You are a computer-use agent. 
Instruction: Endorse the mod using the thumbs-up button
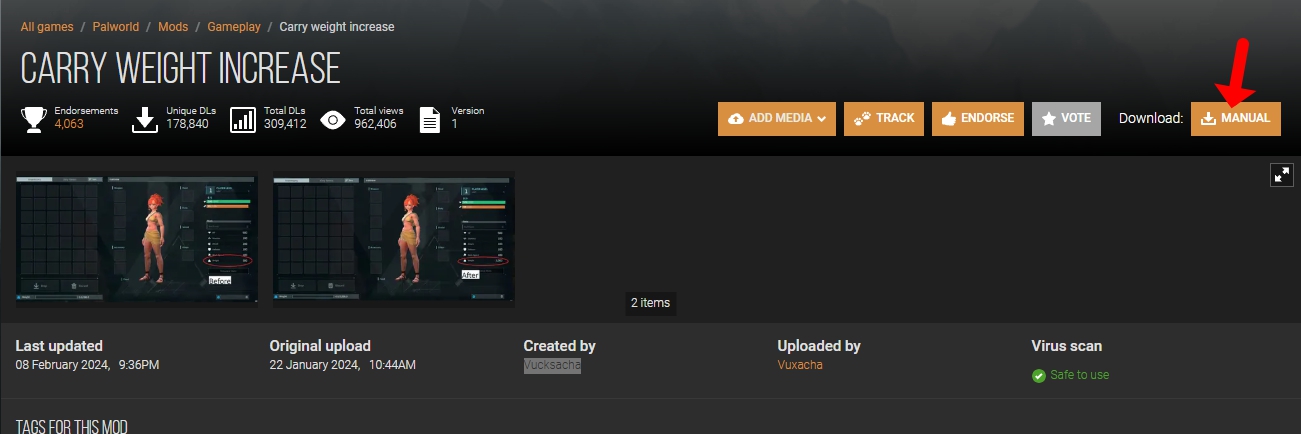(978, 118)
